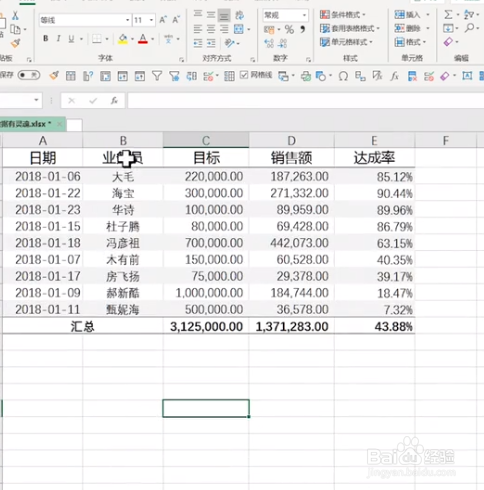
Task: Apply underline formatting
Action: coord(71,39)
